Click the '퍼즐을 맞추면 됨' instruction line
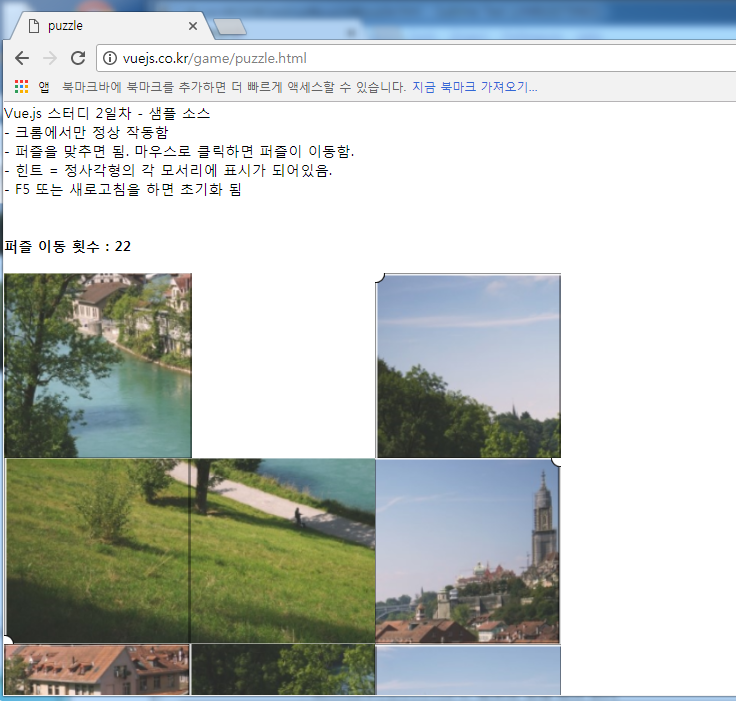Image resolution: width=736 pixels, height=701 pixels. tap(179, 151)
